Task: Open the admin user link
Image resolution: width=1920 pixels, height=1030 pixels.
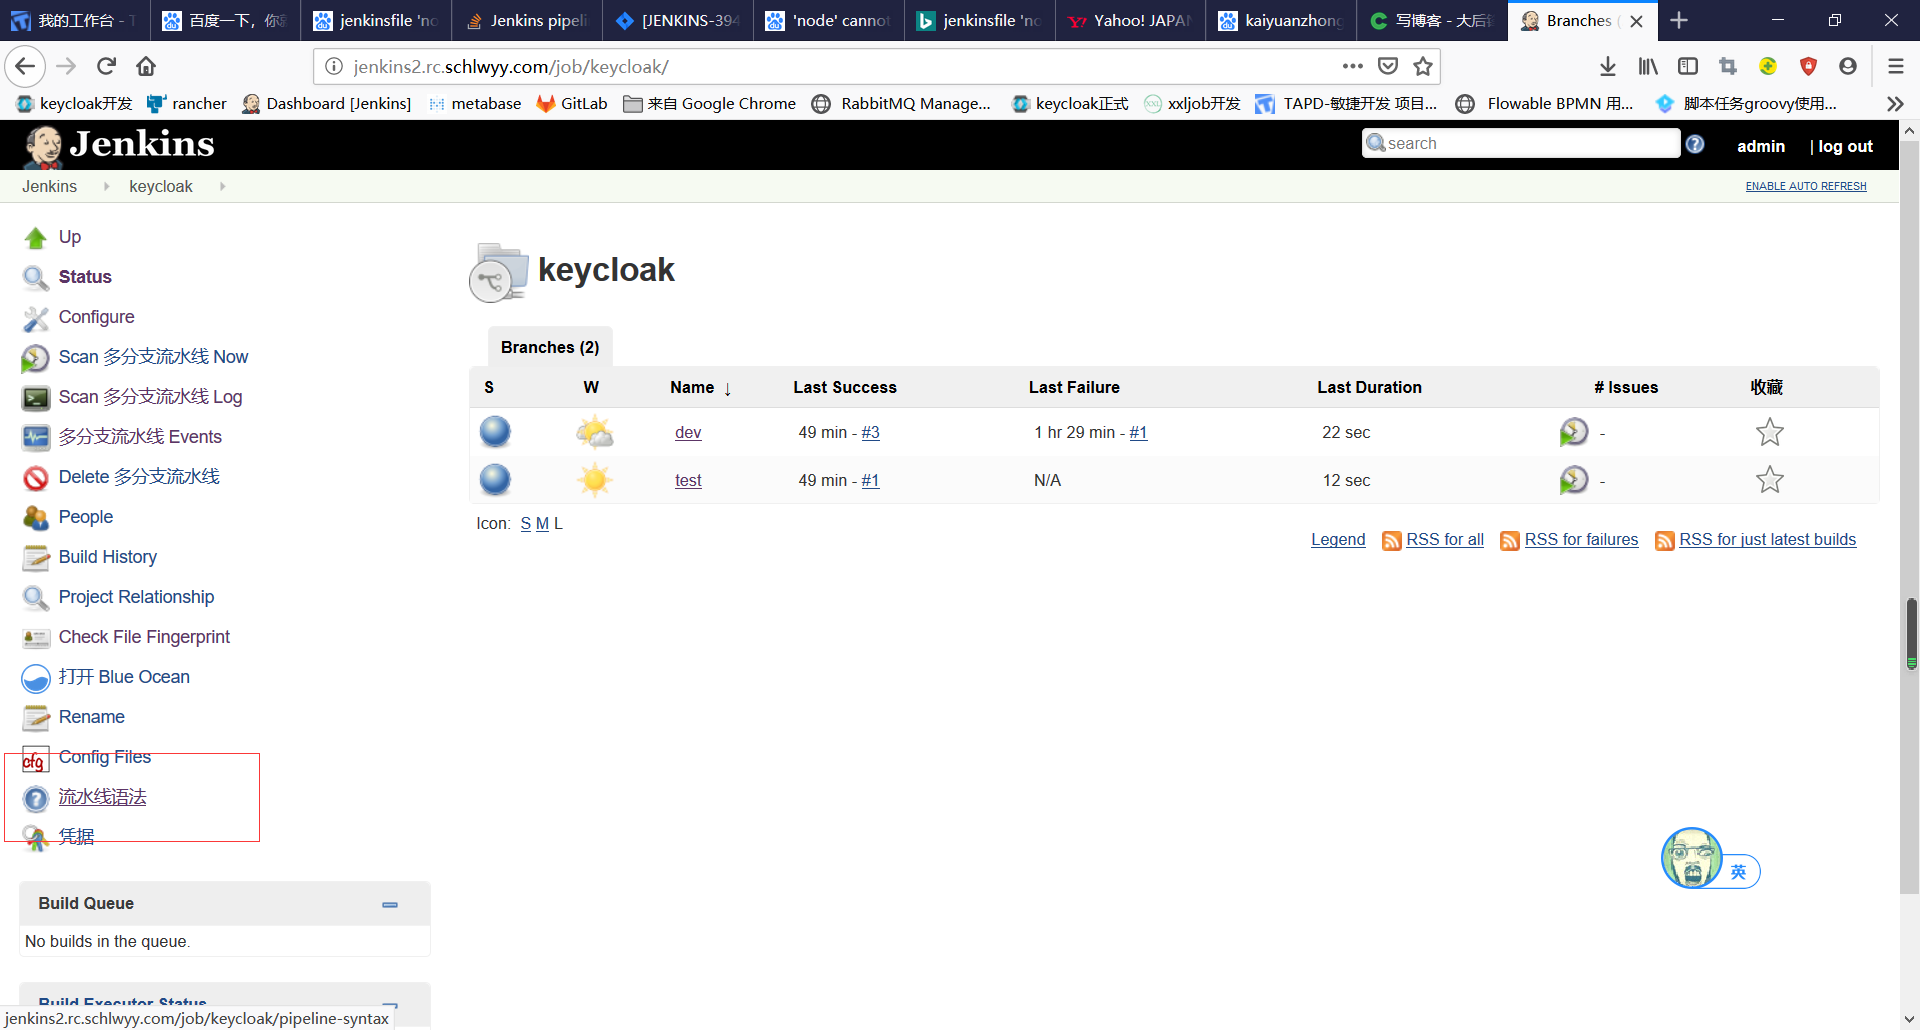Action: click(x=1761, y=146)
